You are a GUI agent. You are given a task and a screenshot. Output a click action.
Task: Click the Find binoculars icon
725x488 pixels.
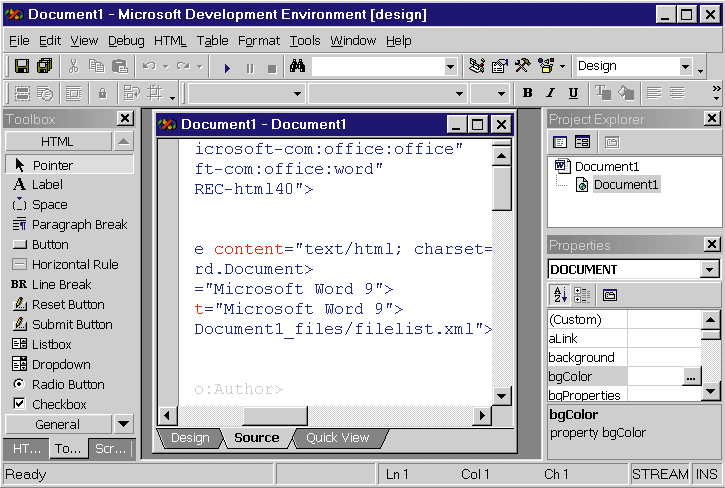pos(297,67)
